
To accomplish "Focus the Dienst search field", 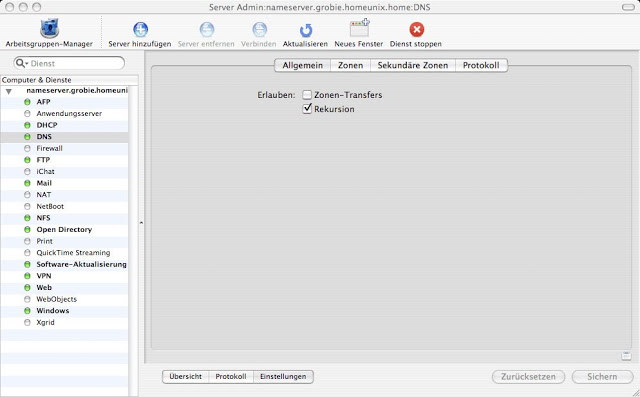I will coord(69,63).
